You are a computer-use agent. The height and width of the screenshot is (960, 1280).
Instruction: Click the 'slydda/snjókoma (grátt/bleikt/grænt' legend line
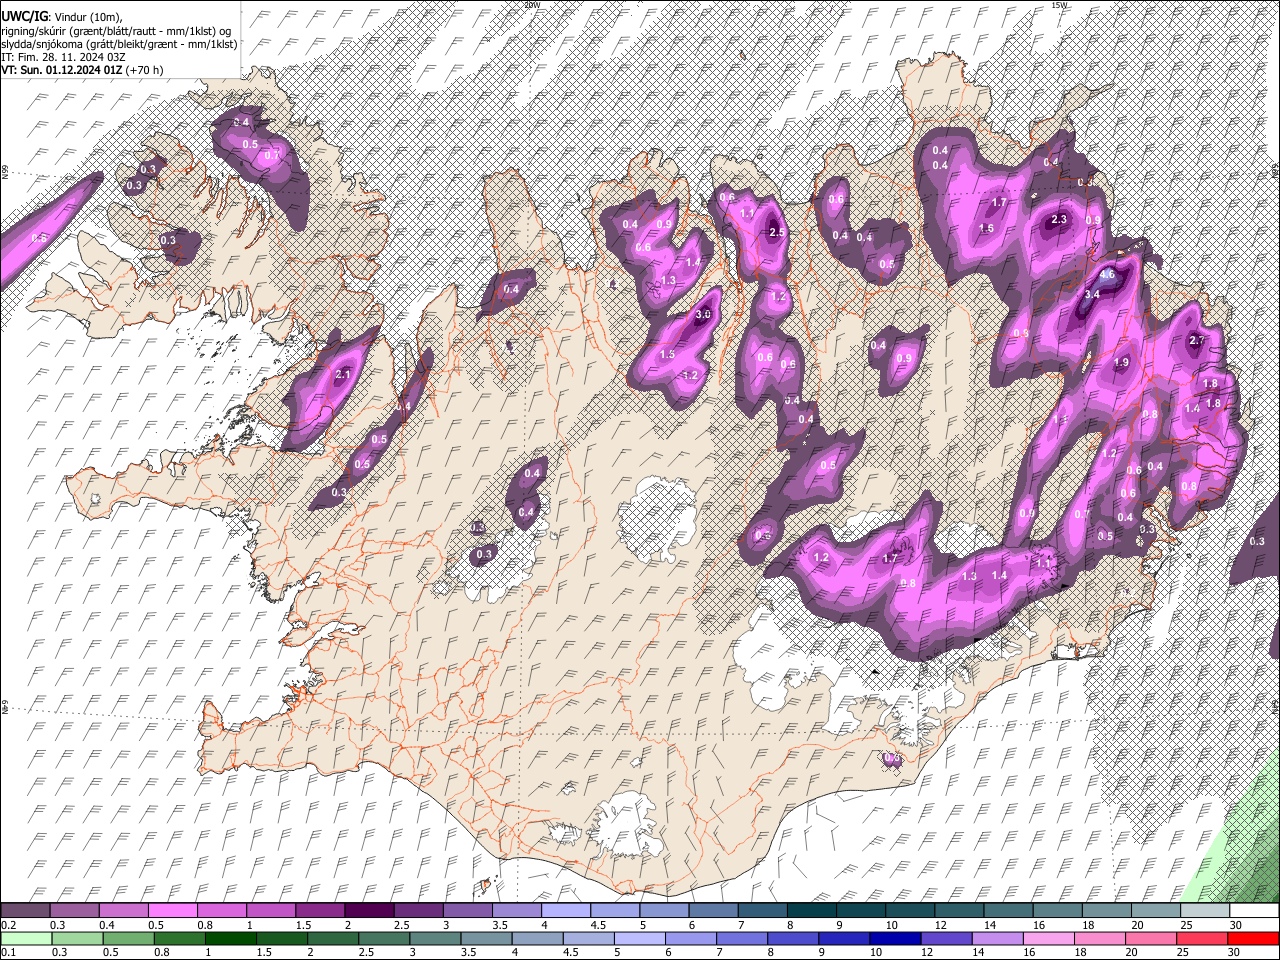pyautogui.click(x=119, y=44)
